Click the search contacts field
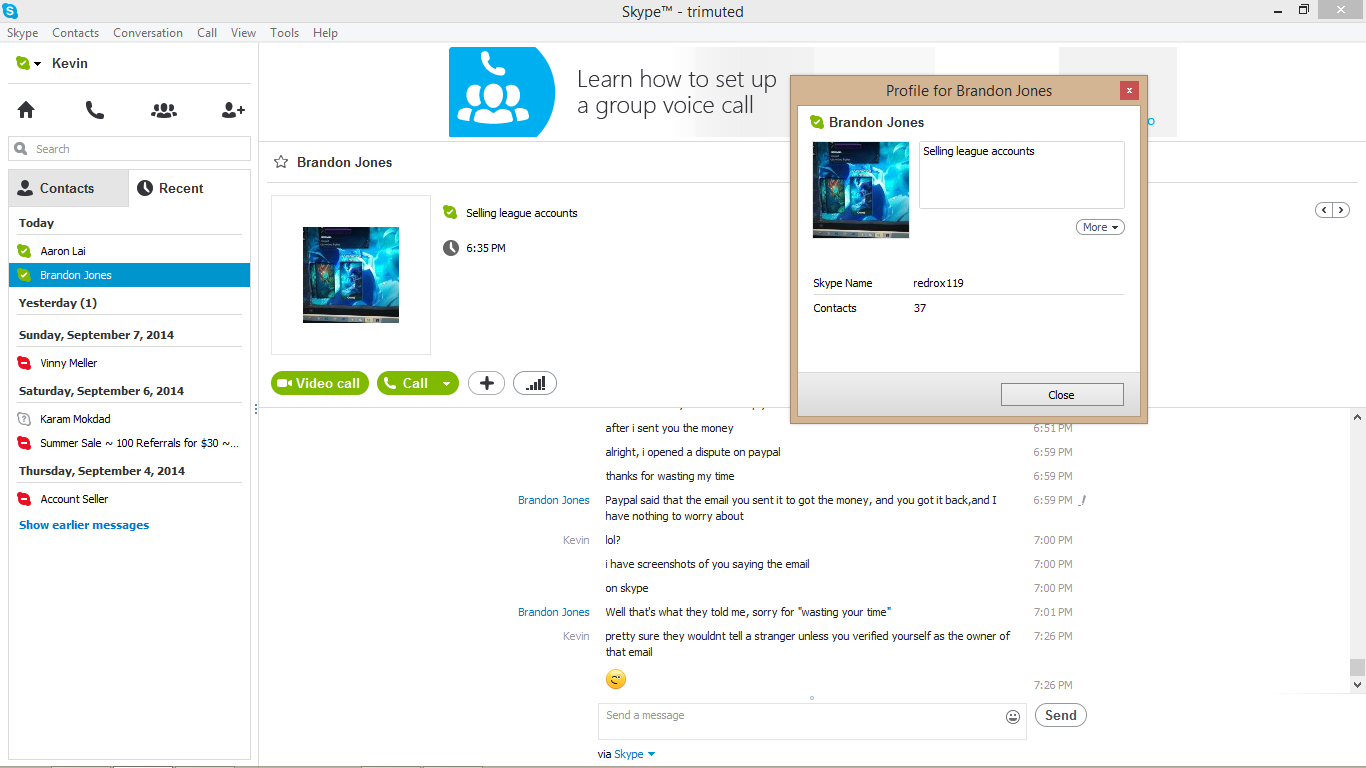 click(130, 149)
